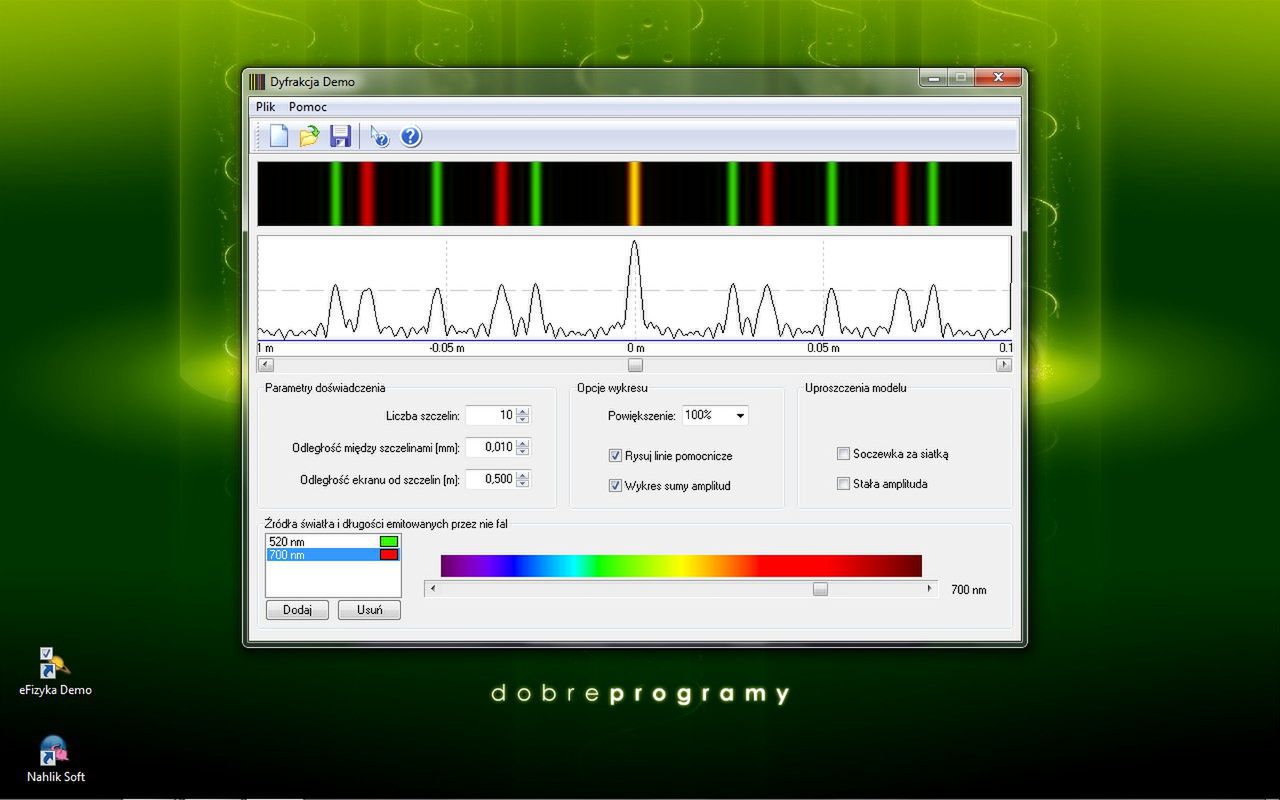1280x800 pixels.
Task: Open the Plik menu
Action: pos(265,107)
